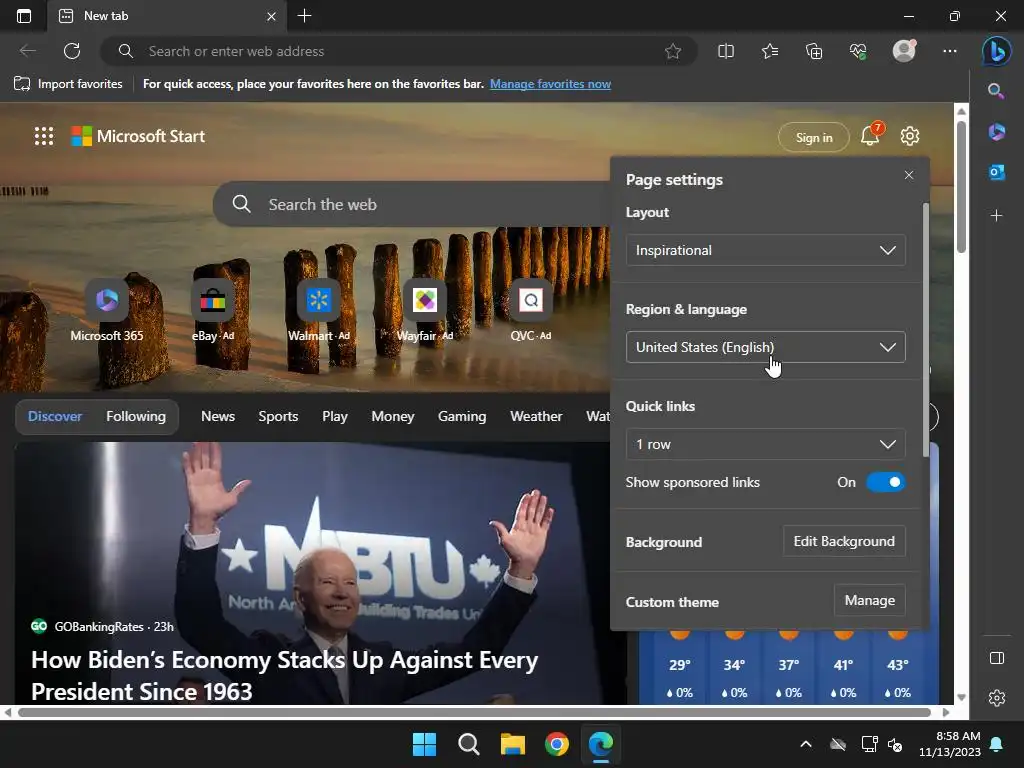Click the horizontal scrollbar at the bottom

coord(474,712)
